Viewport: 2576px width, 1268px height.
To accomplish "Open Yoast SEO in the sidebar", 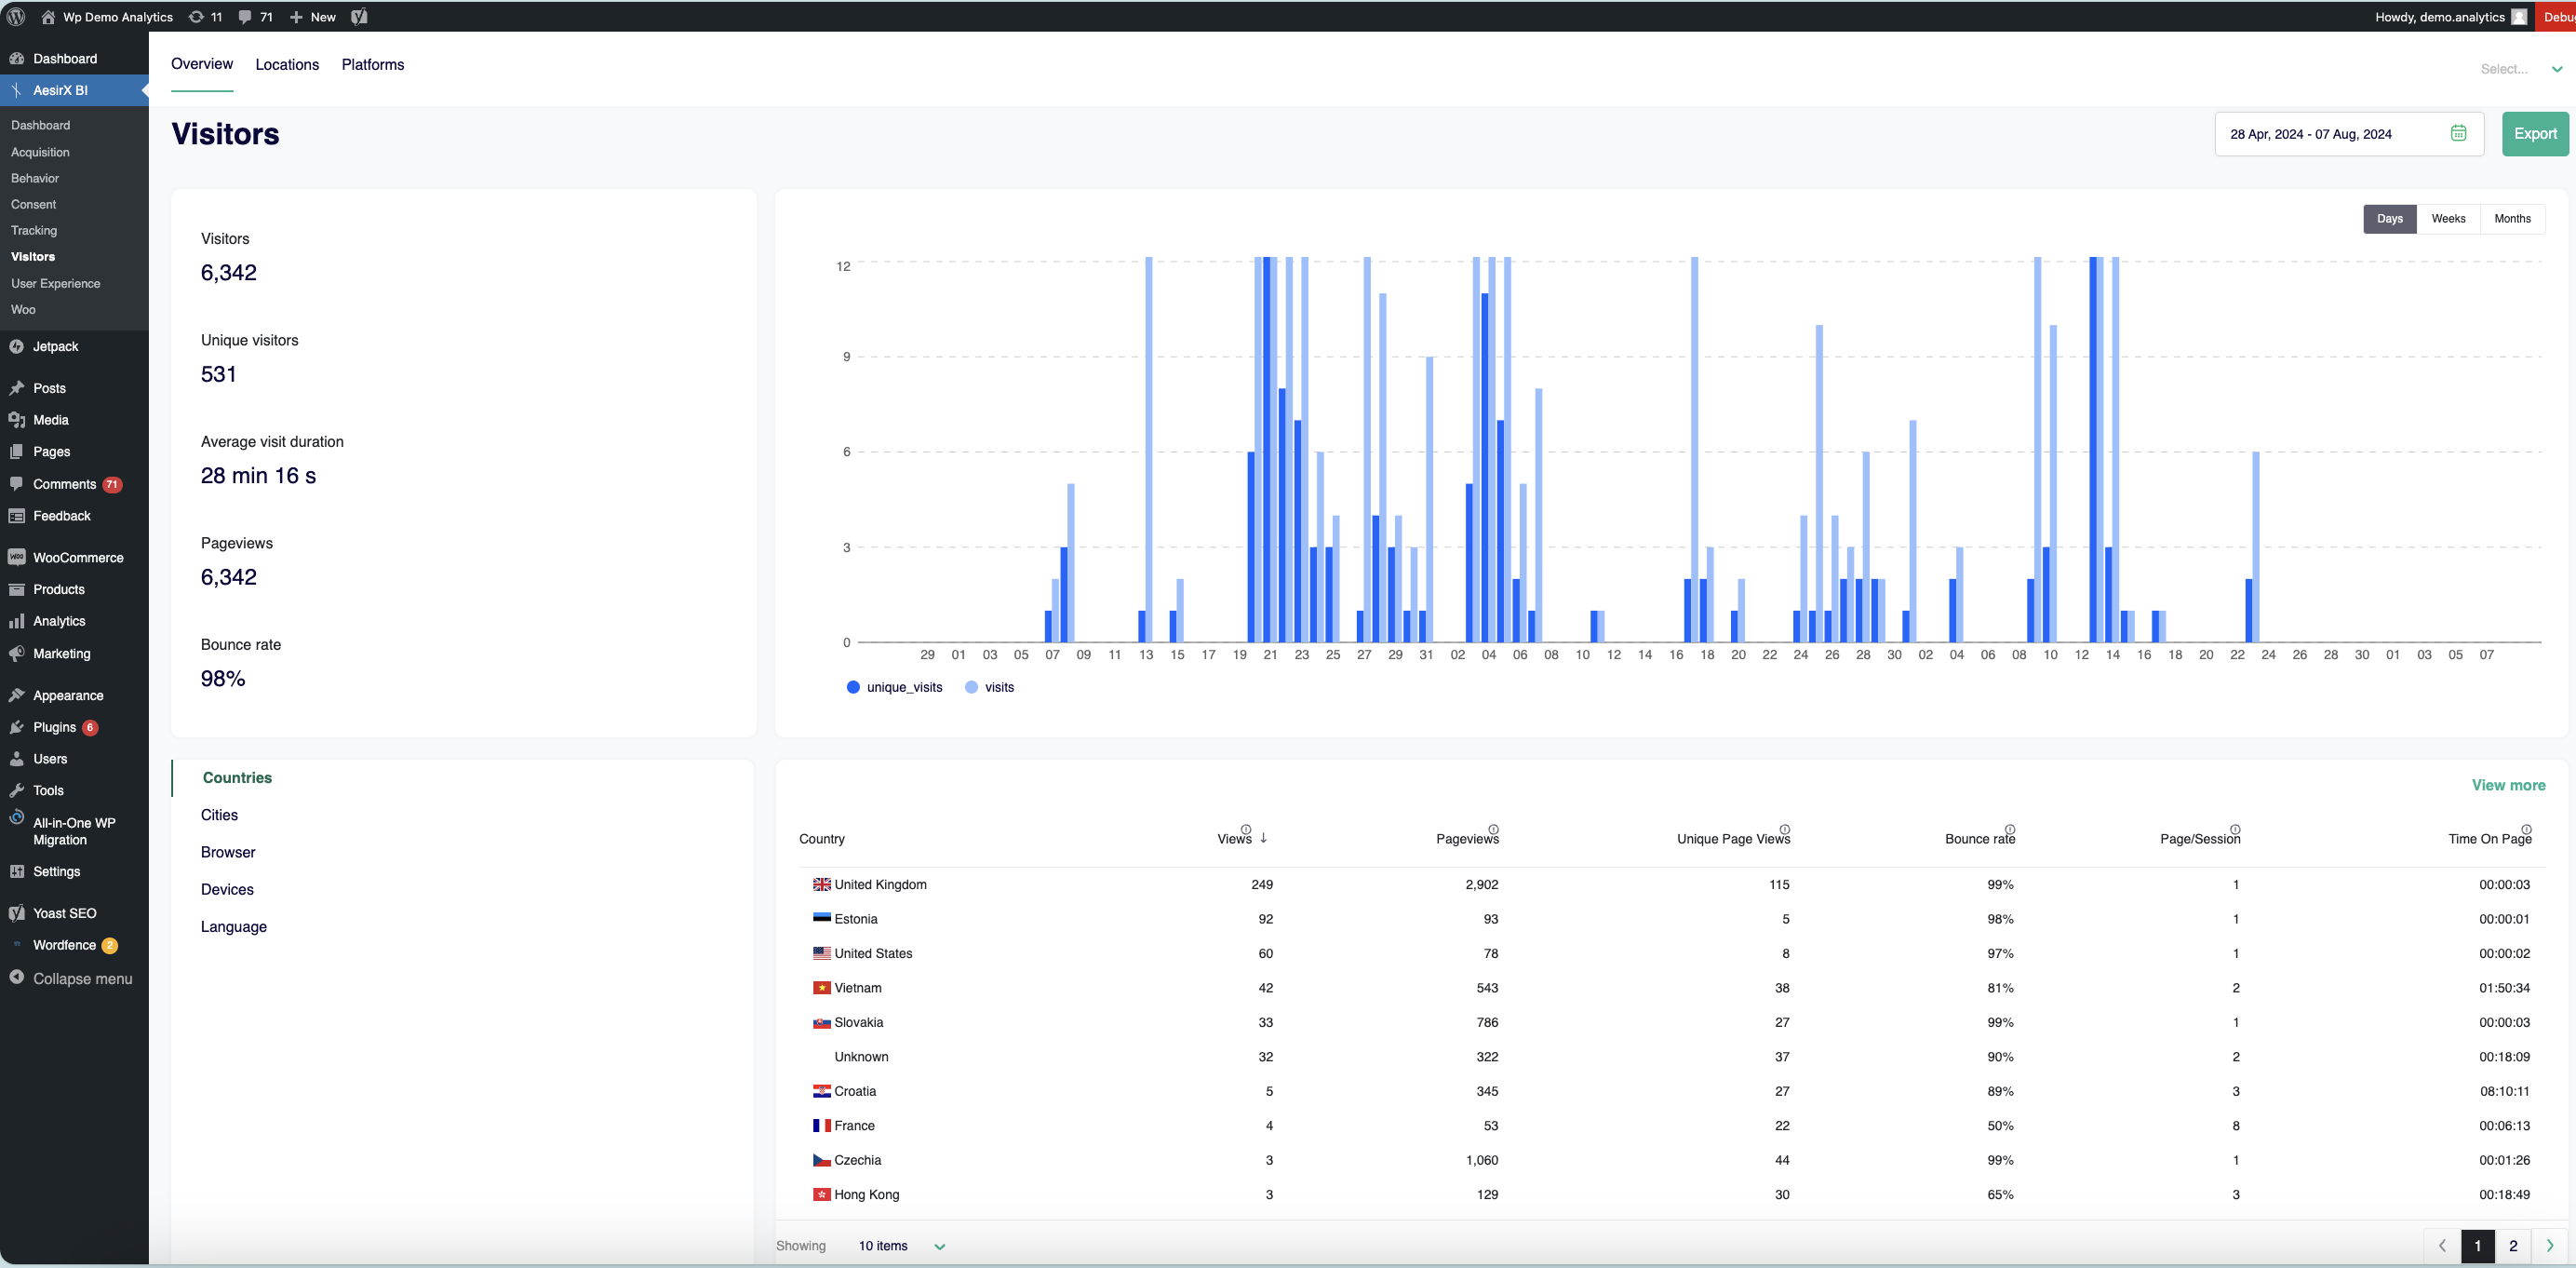I will pyautogui.click(x=74, y=913).
